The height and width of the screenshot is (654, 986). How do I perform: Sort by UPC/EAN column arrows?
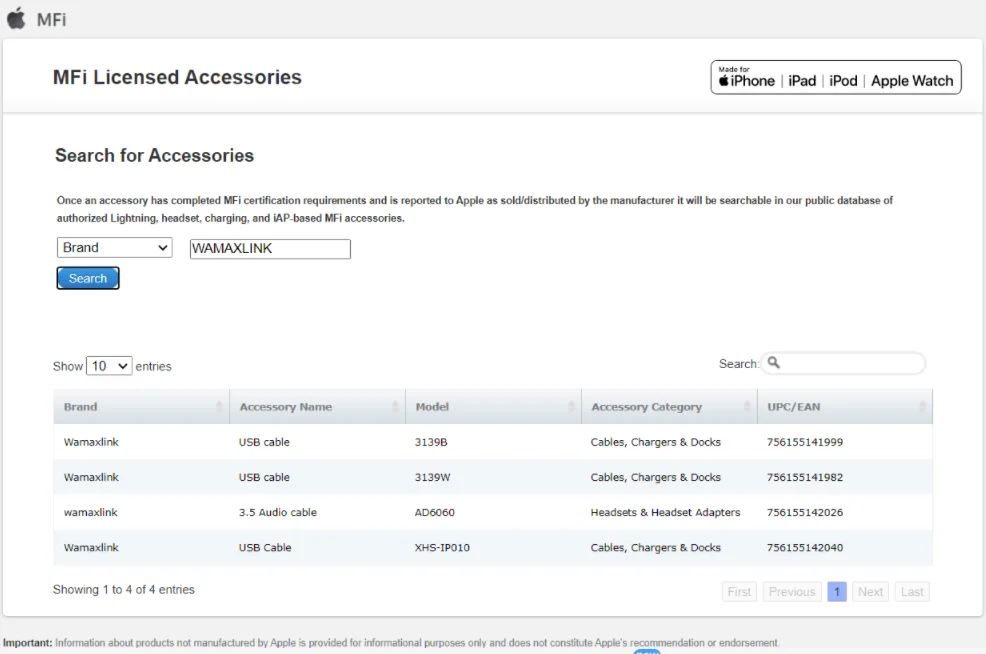click(x=922, y=407)
